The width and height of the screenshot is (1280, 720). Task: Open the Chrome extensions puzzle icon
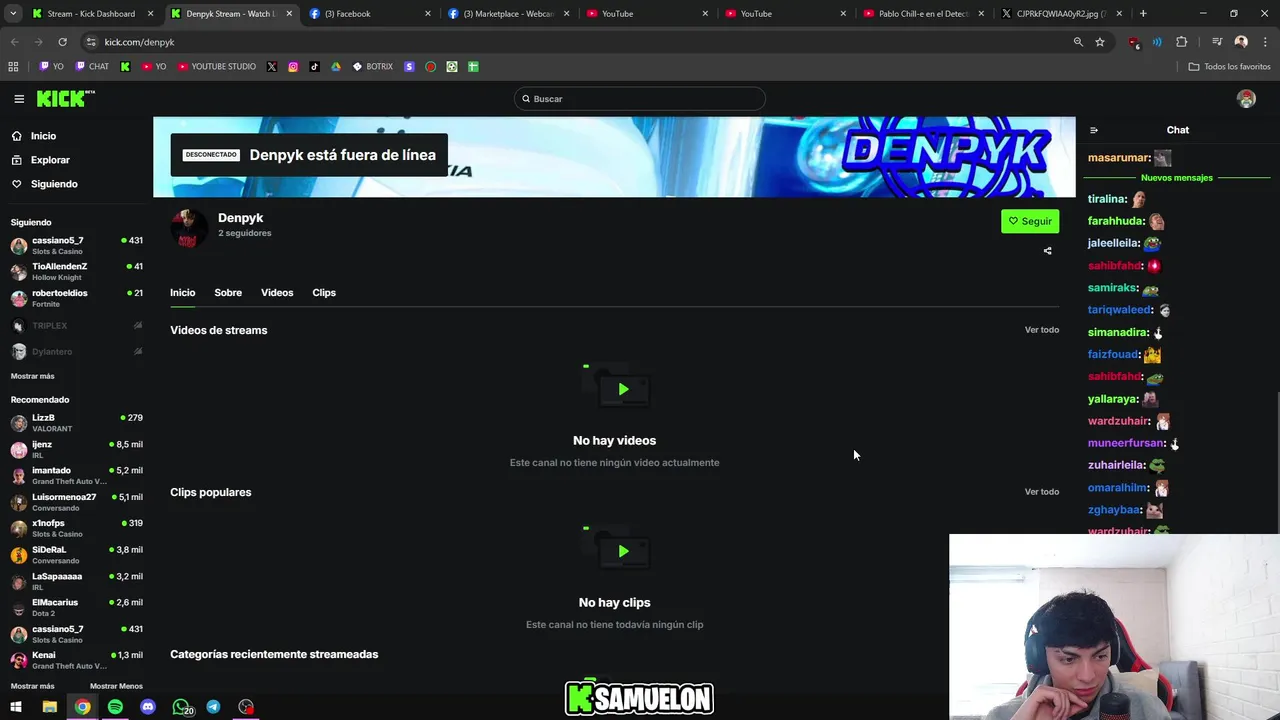tap(1181, 42)
